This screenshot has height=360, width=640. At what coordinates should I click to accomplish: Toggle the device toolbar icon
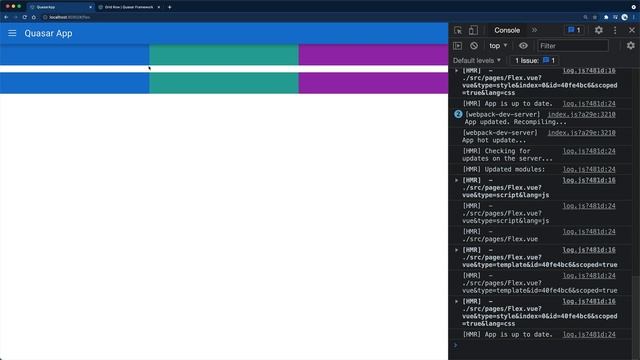click(473, 30)
